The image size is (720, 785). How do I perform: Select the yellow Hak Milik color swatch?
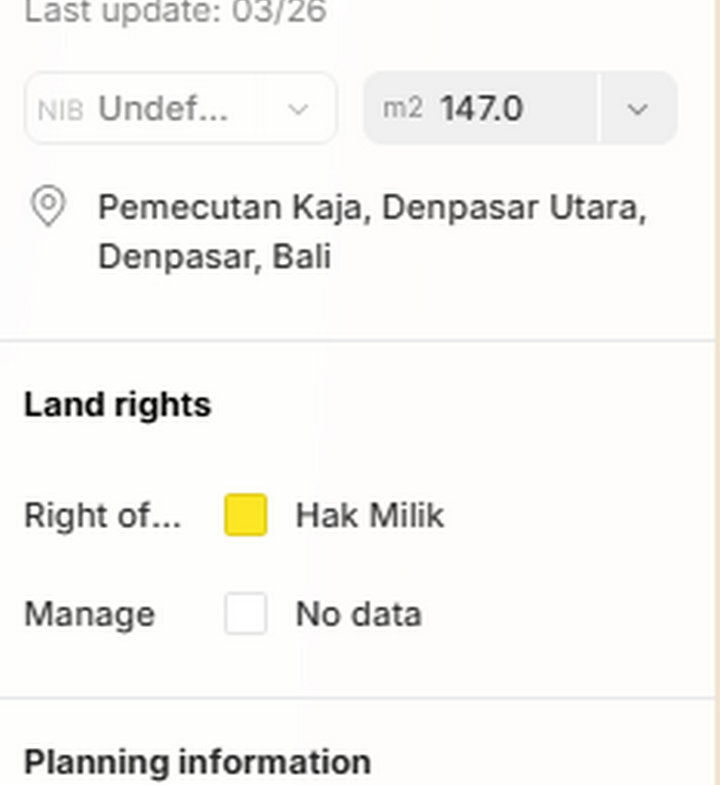(245, 515)
